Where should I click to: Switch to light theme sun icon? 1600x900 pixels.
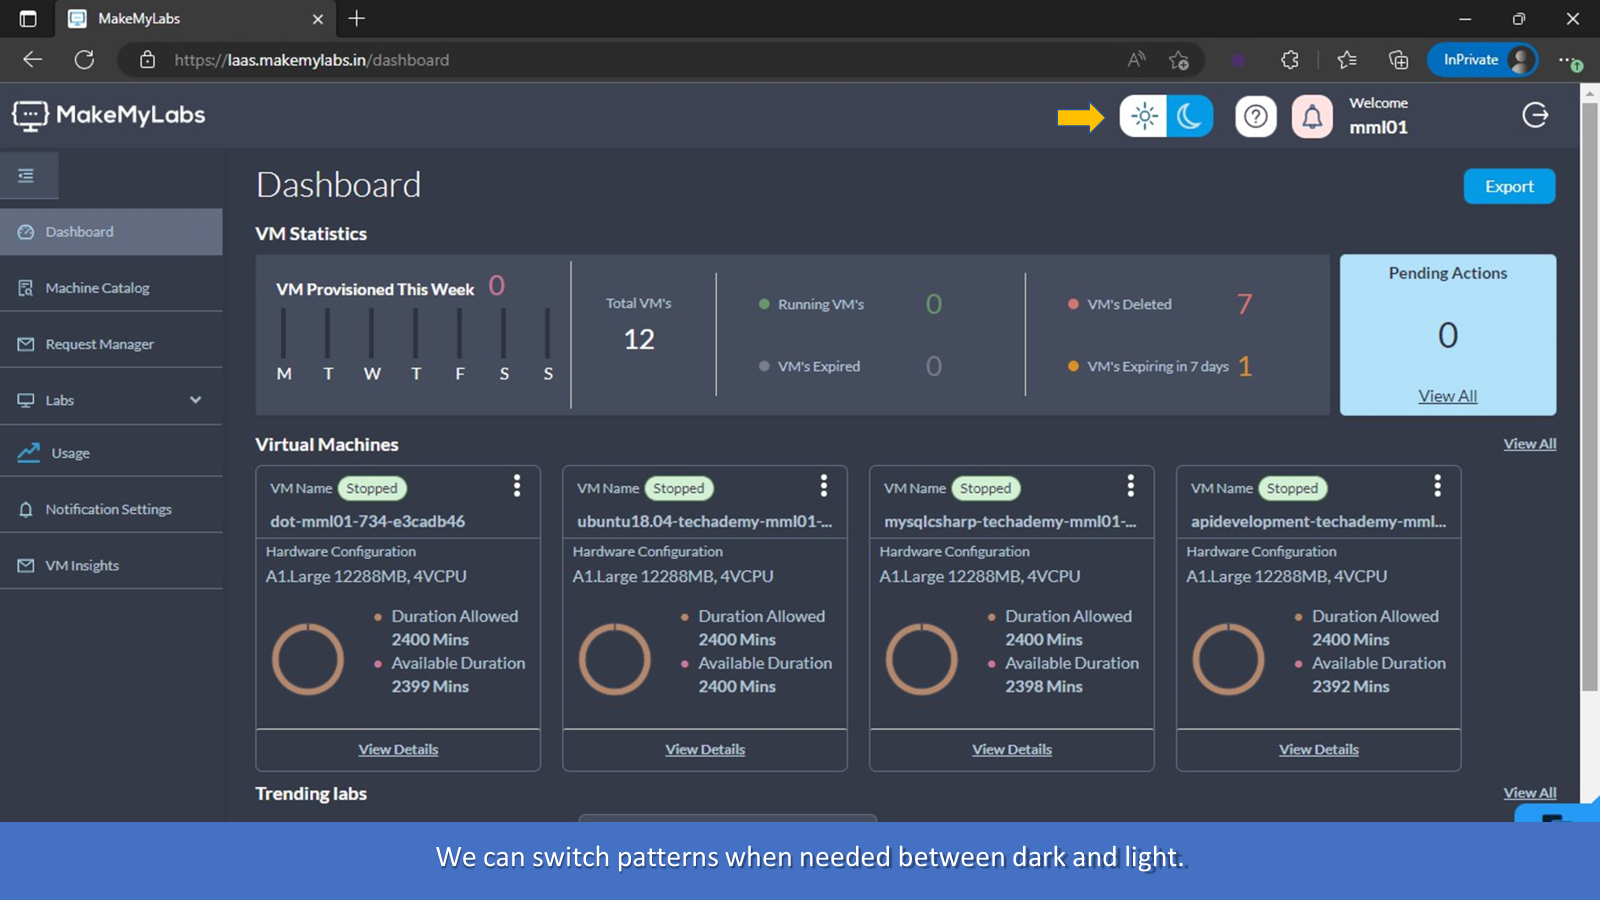point(1144,116)
